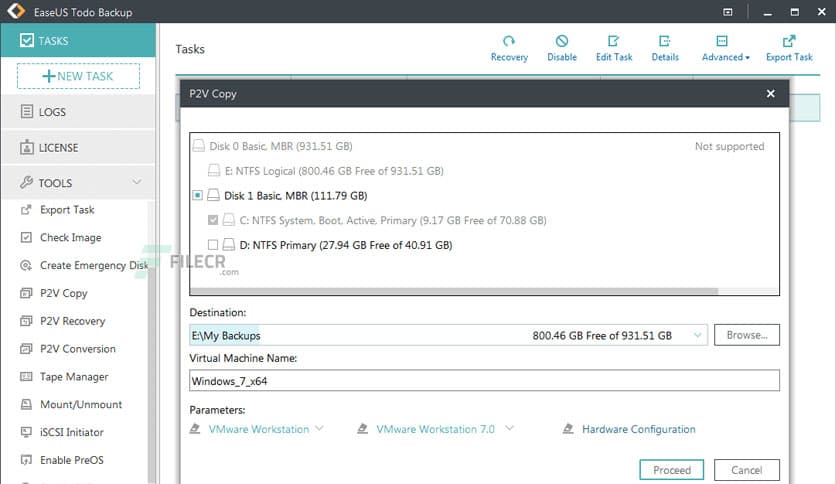Click the P2V Recovery sidebar icon
The image size is (836, 484).
tap(26, 321)
